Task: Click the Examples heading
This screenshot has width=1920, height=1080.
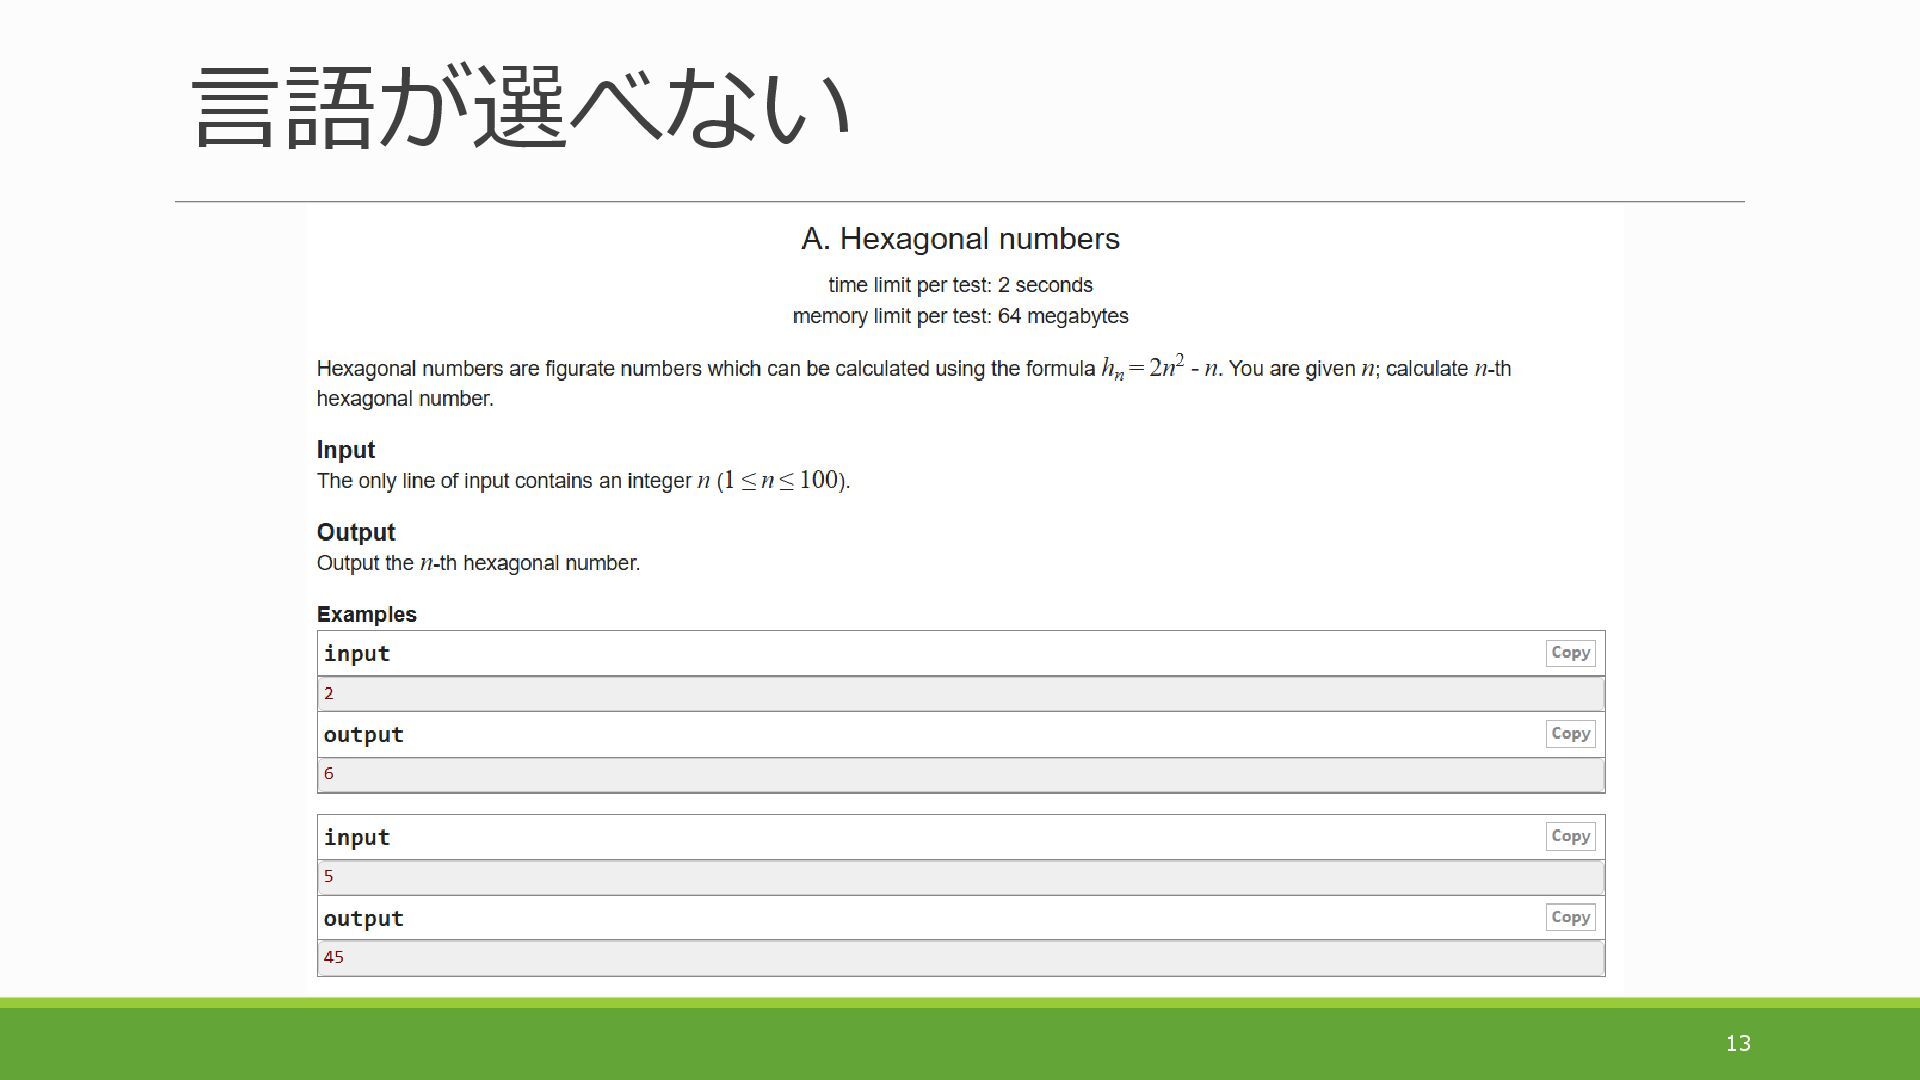Action: [366, 615]
